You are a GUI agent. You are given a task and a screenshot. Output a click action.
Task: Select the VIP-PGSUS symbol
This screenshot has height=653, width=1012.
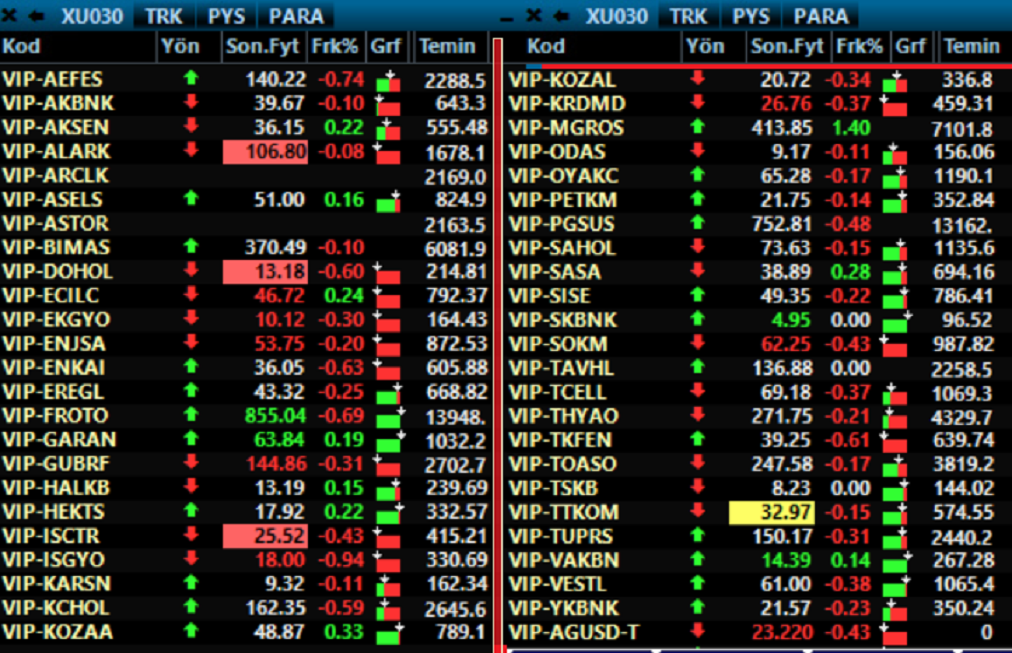pyautogui.click(x=562, y=224)
